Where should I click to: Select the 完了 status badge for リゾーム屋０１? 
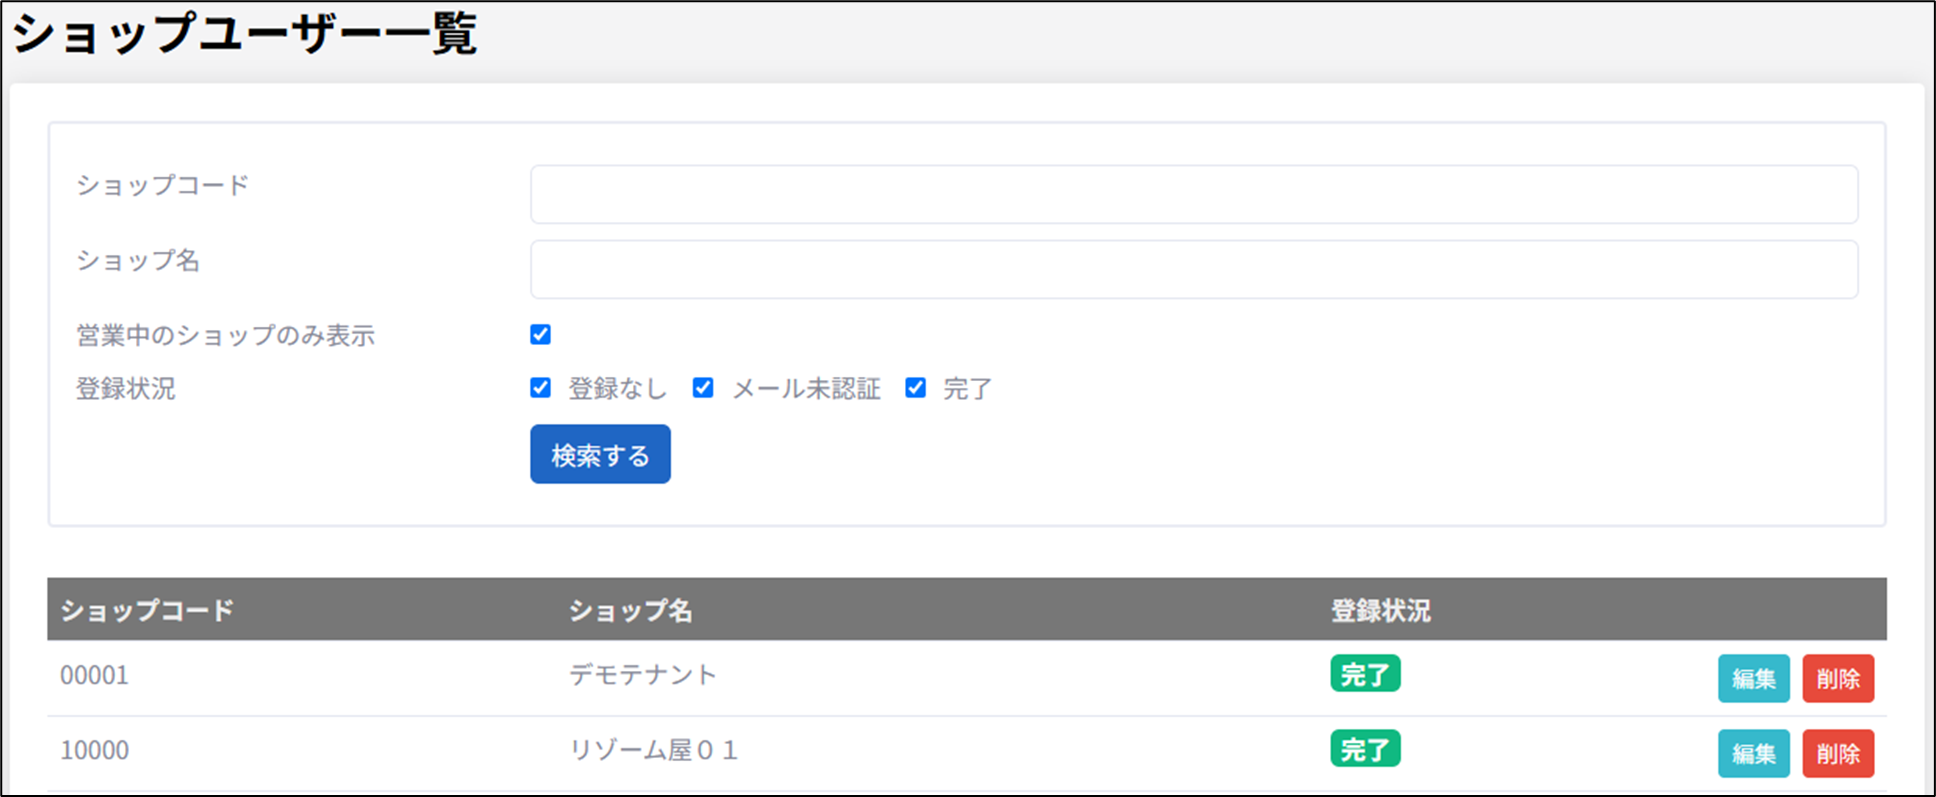click(1364, 749)
